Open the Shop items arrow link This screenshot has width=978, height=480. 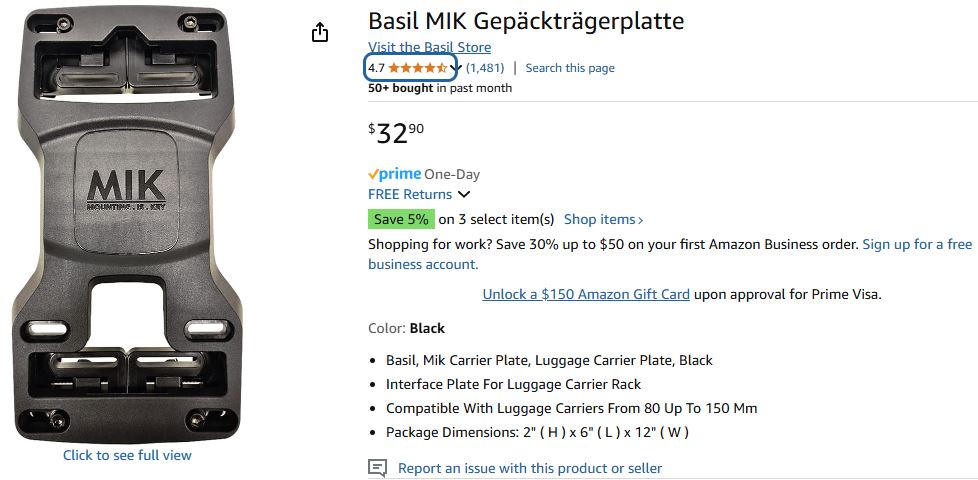click(604, 219)
